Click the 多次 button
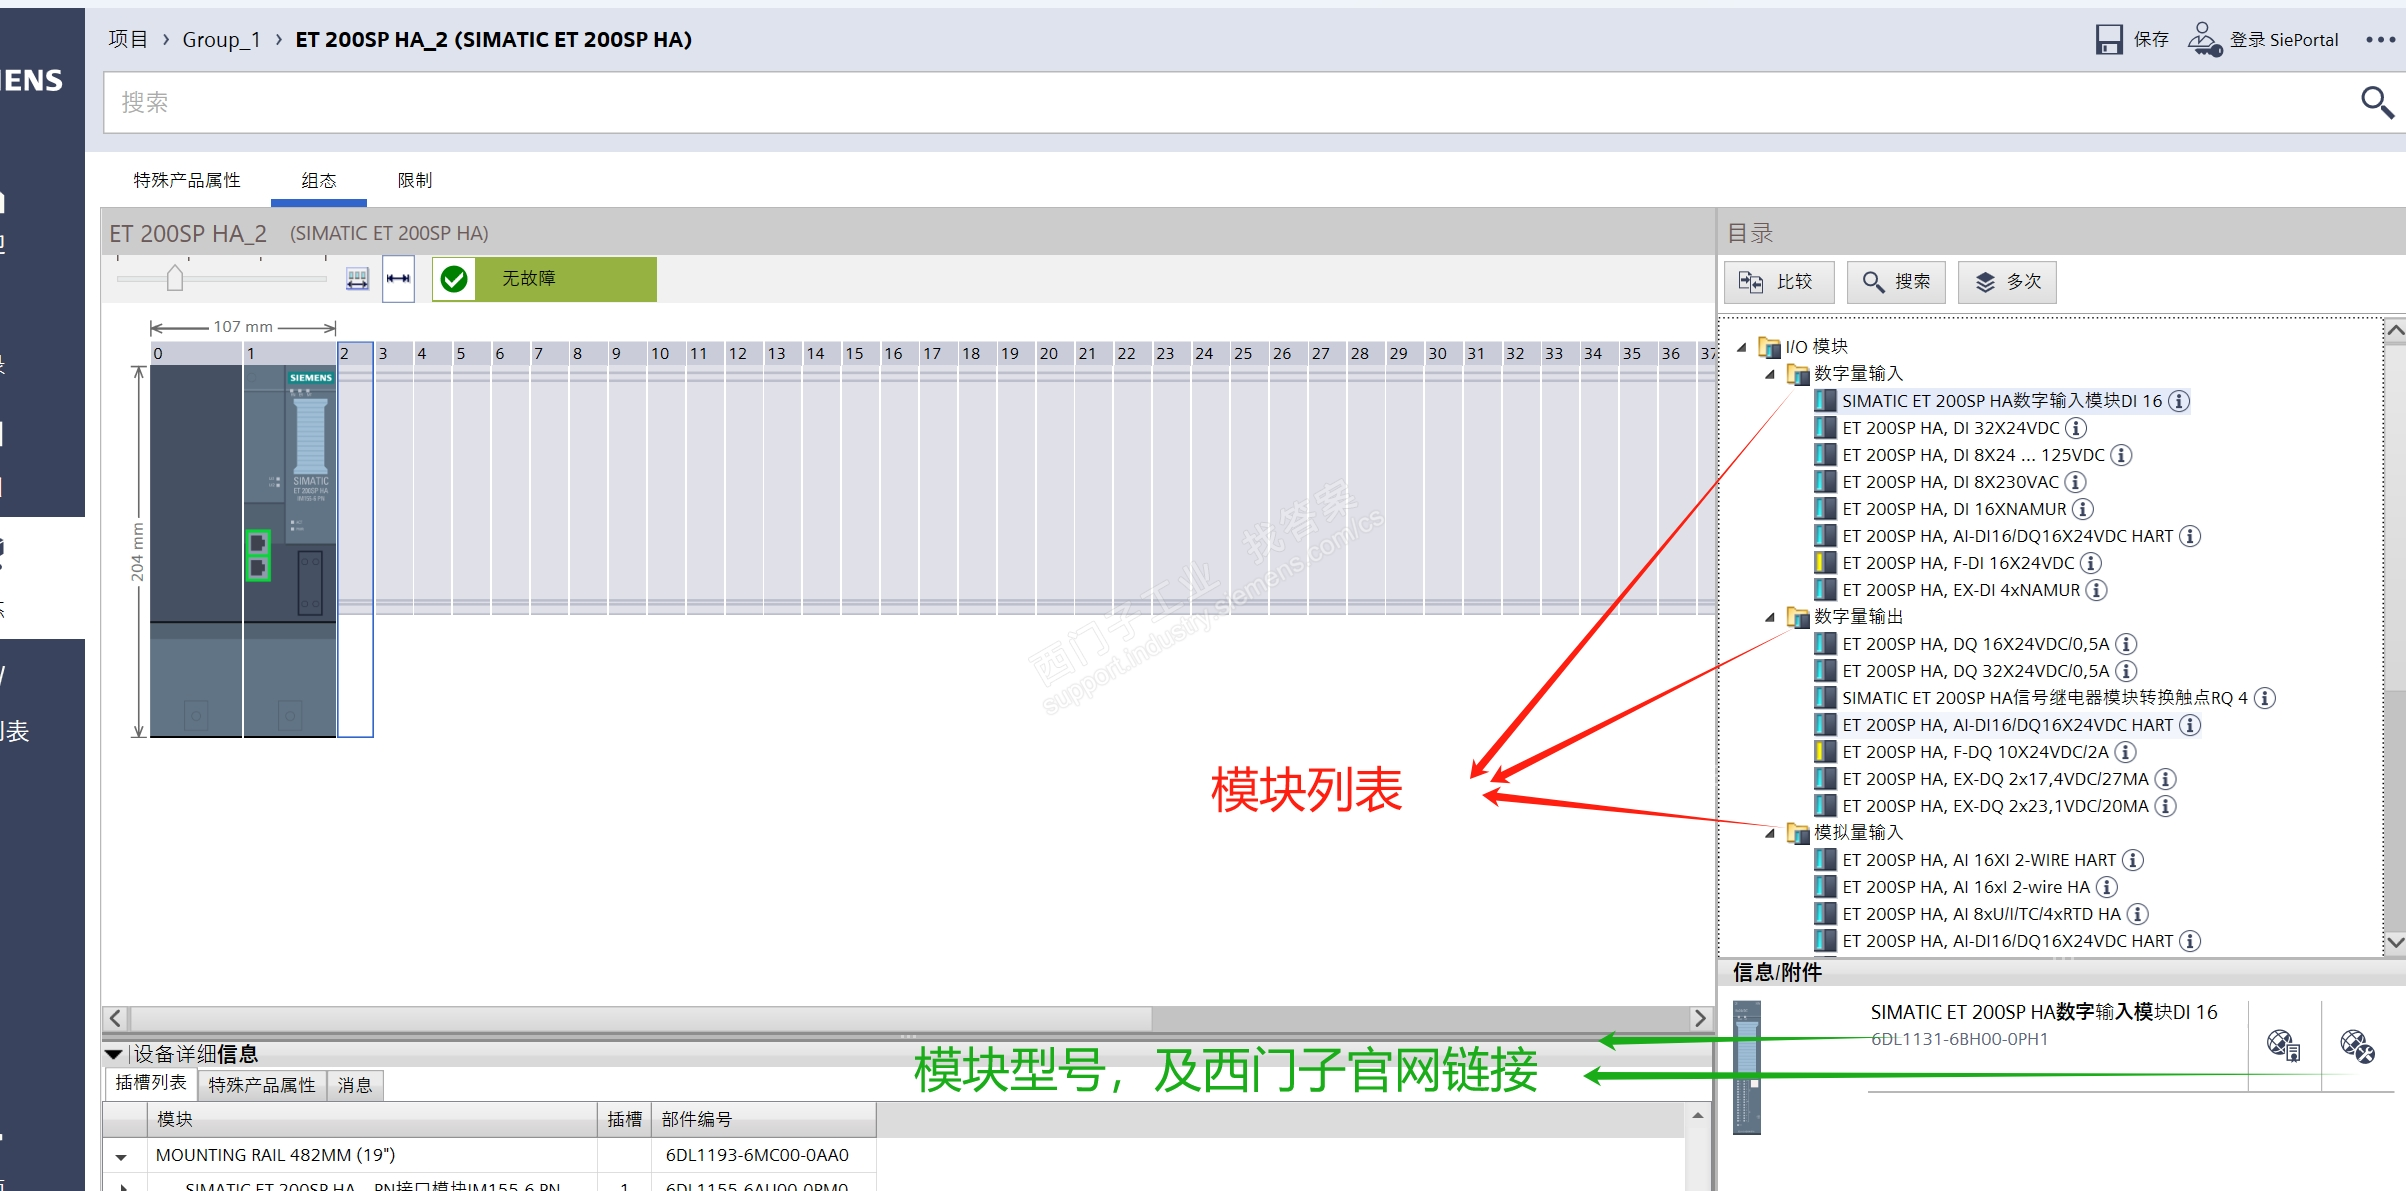Image resolution: width=2406 pixels, height=1191 pixels. coord(2006,282)
